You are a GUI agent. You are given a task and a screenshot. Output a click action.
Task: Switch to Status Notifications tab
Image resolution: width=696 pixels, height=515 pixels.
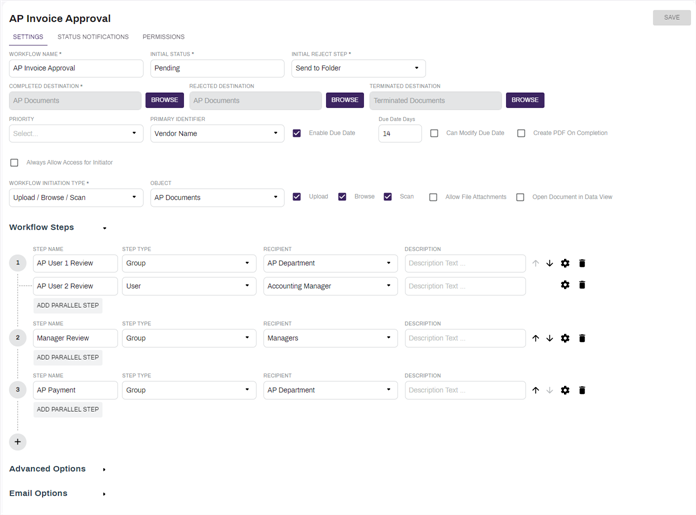(x=93, y=37)
